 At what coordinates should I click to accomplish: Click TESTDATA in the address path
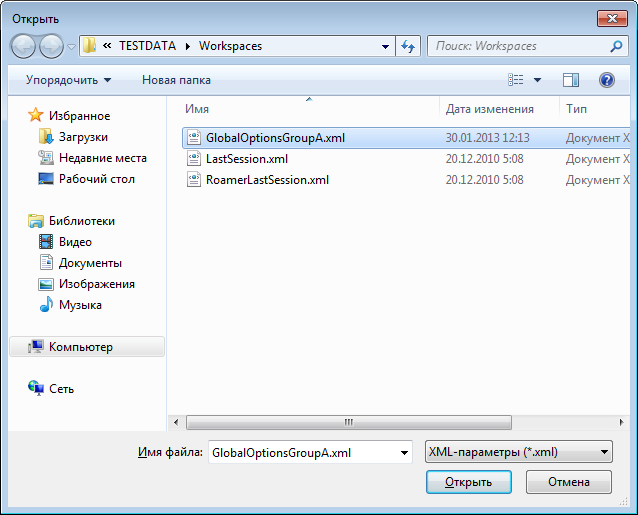147,46
